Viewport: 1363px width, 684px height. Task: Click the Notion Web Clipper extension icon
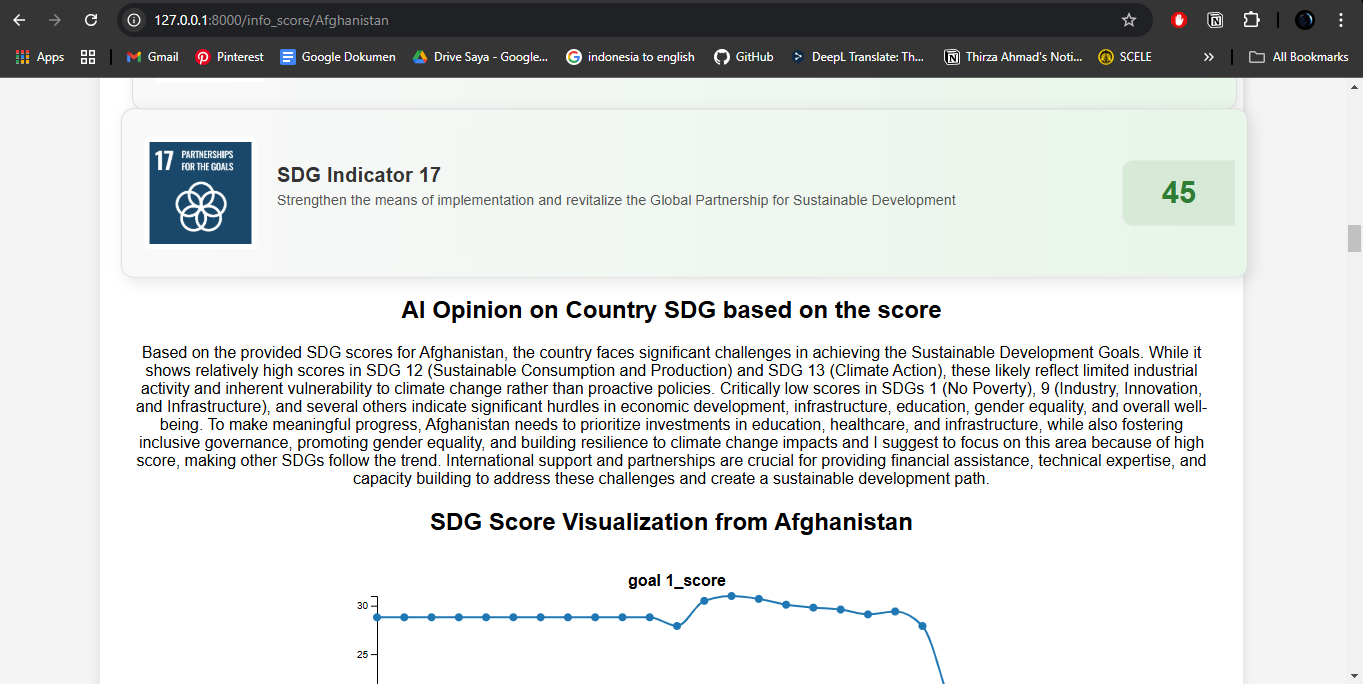pyautogui.click(x=1216, y=19)
